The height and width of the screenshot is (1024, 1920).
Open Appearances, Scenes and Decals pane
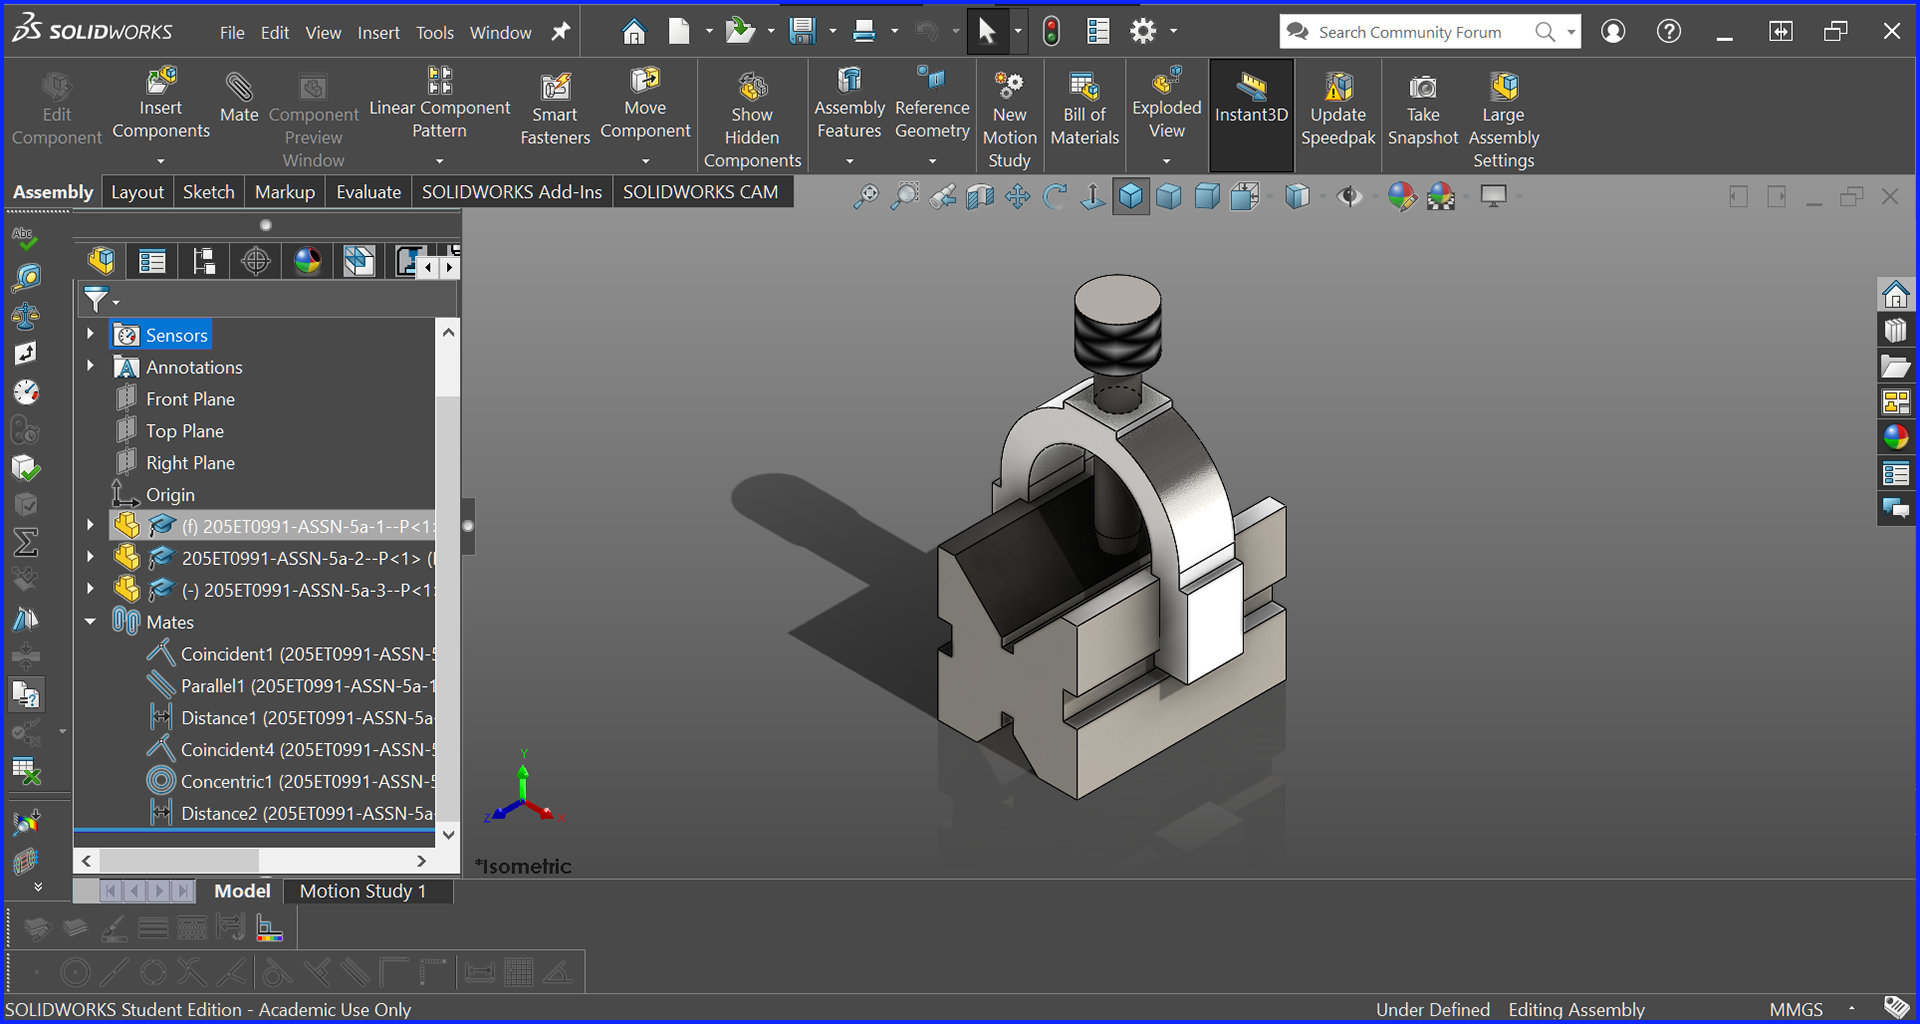1895,438
